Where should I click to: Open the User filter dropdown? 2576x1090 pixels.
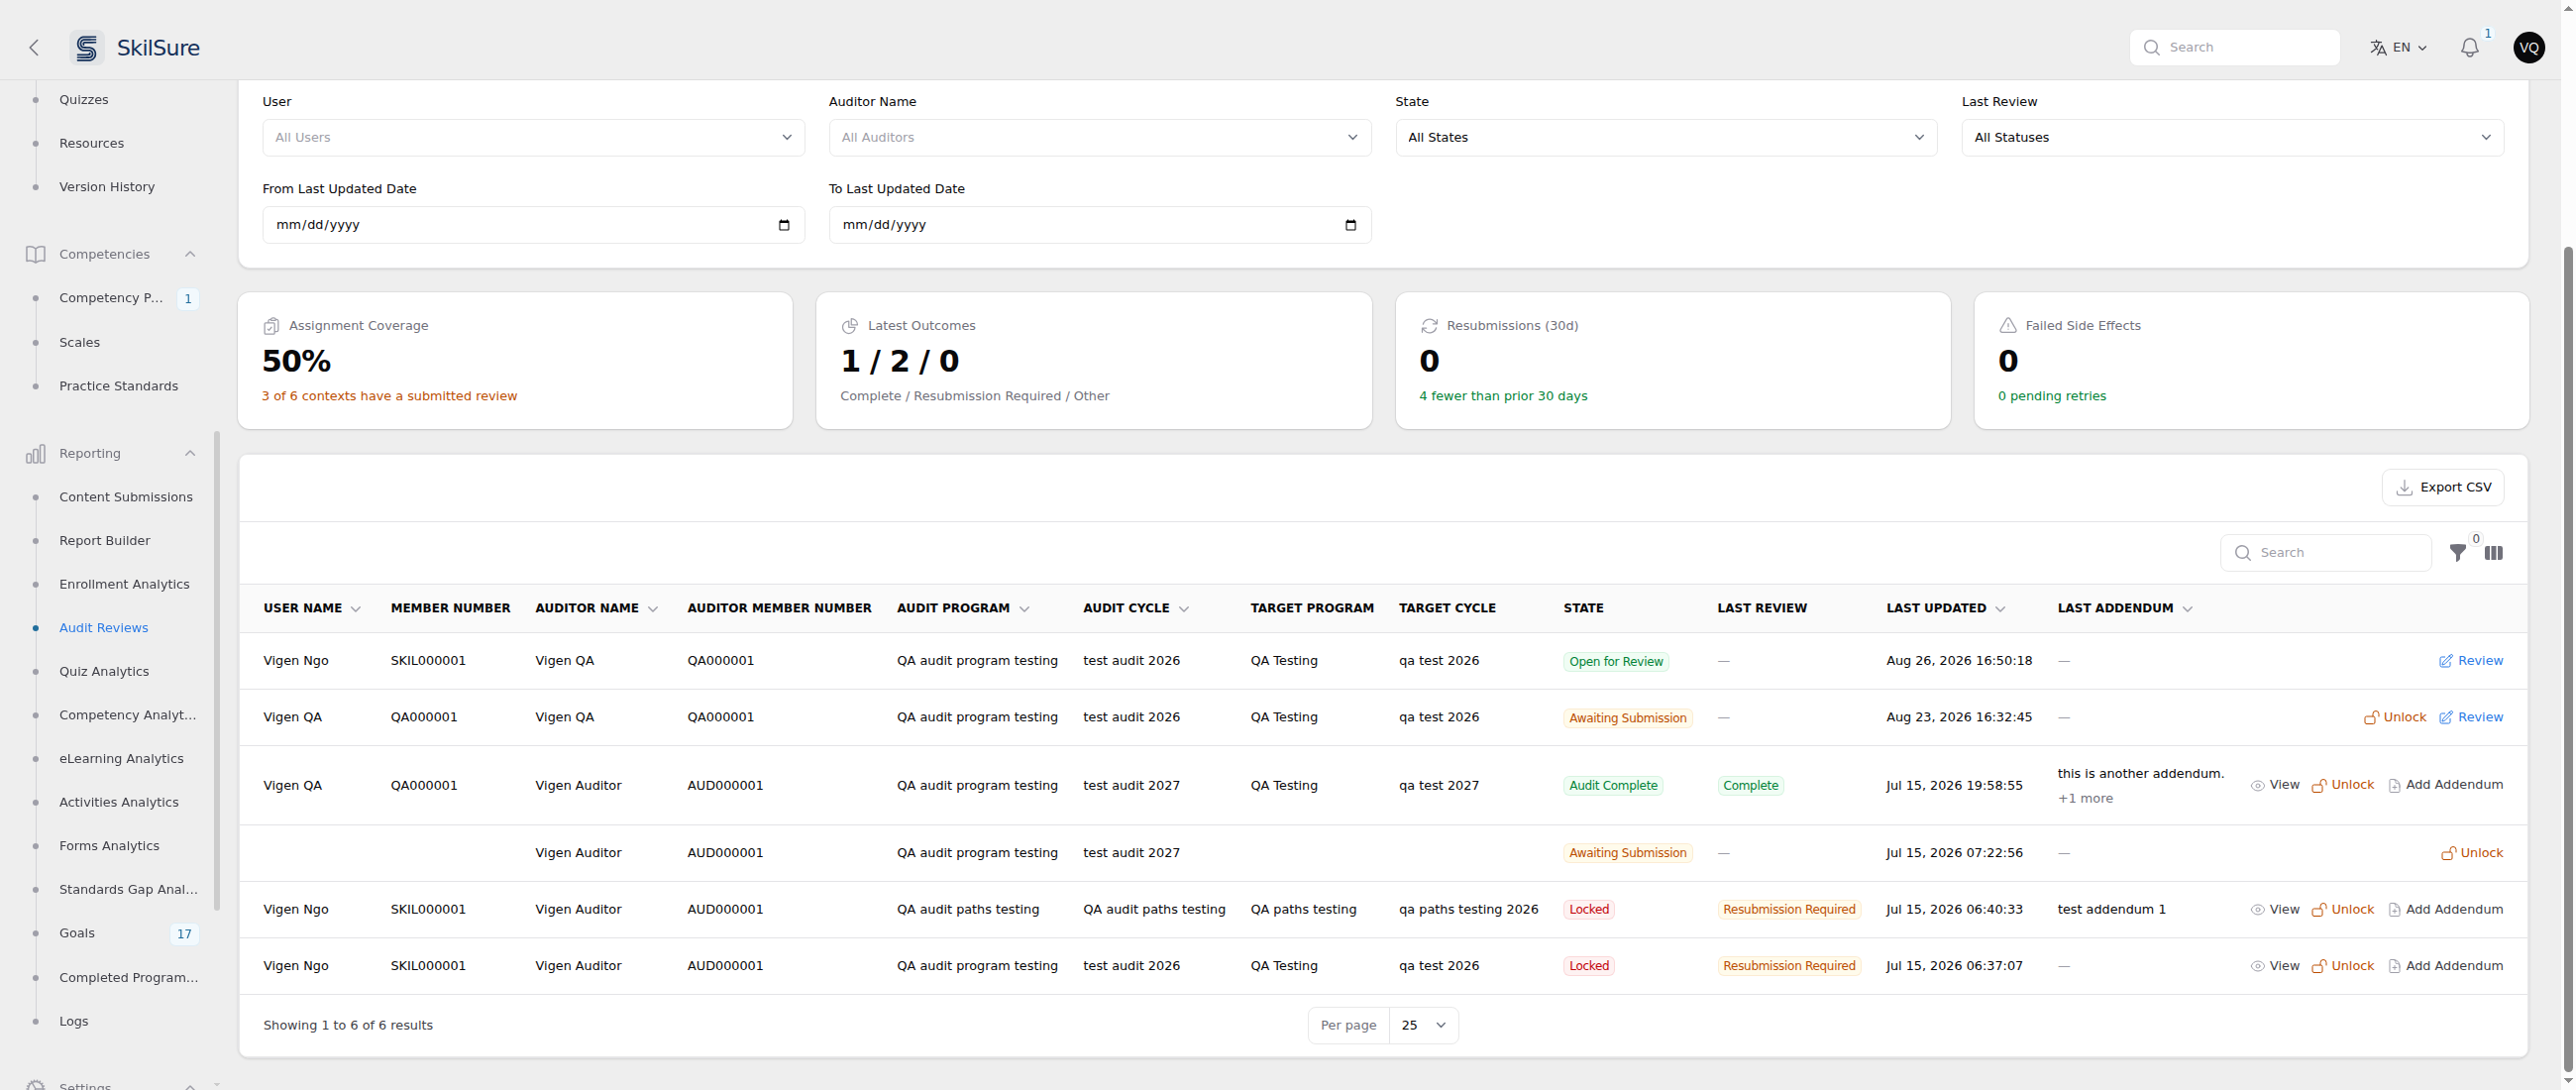coord(533,138)
